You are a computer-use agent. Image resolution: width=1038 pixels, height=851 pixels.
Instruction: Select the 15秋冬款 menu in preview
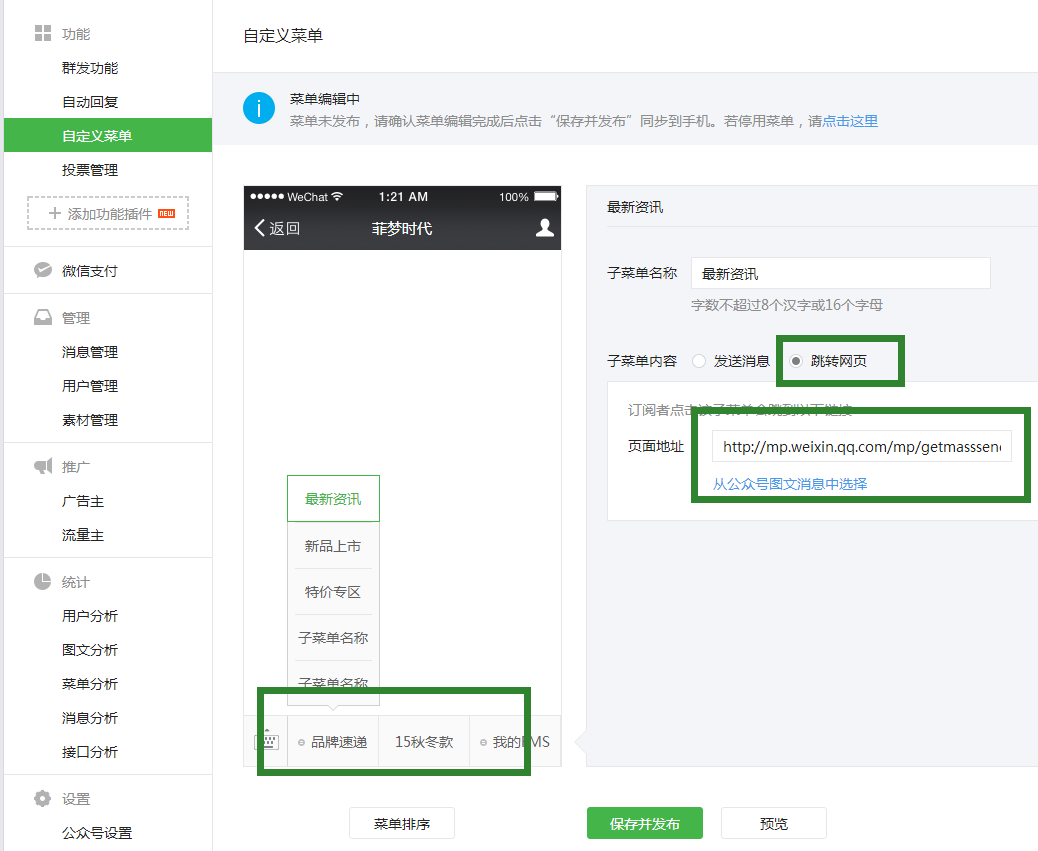click(424, 742)
